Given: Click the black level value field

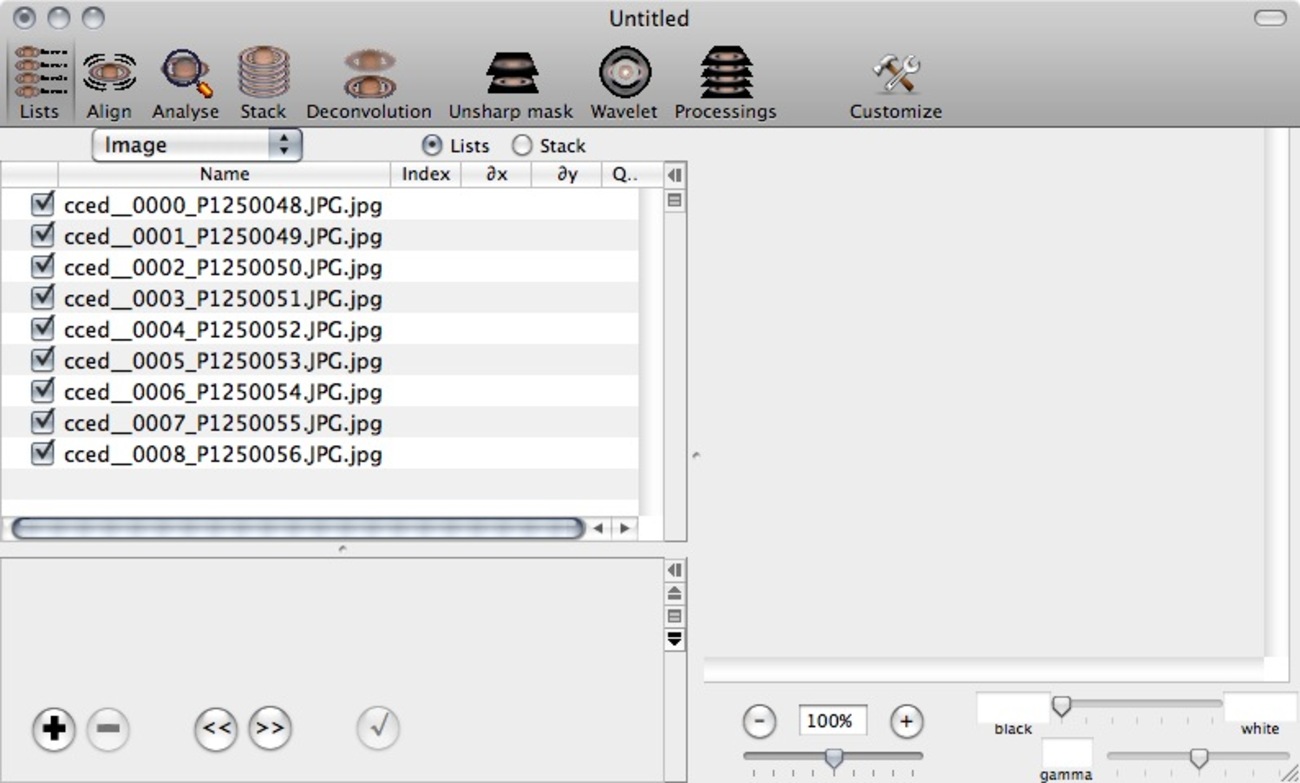Looking at the screenshot, I should [x=1013, y=707].
